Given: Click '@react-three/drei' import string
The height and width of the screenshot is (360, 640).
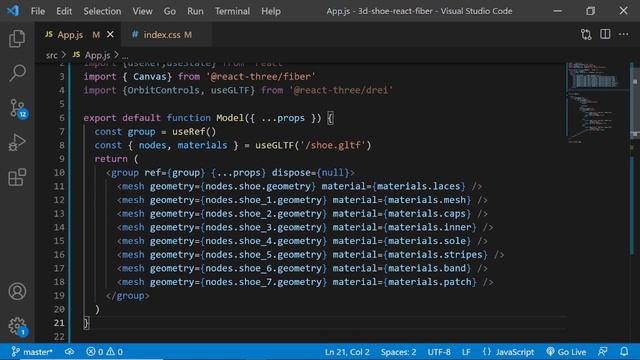Looking at the screenshot, I should coord(341,90).
